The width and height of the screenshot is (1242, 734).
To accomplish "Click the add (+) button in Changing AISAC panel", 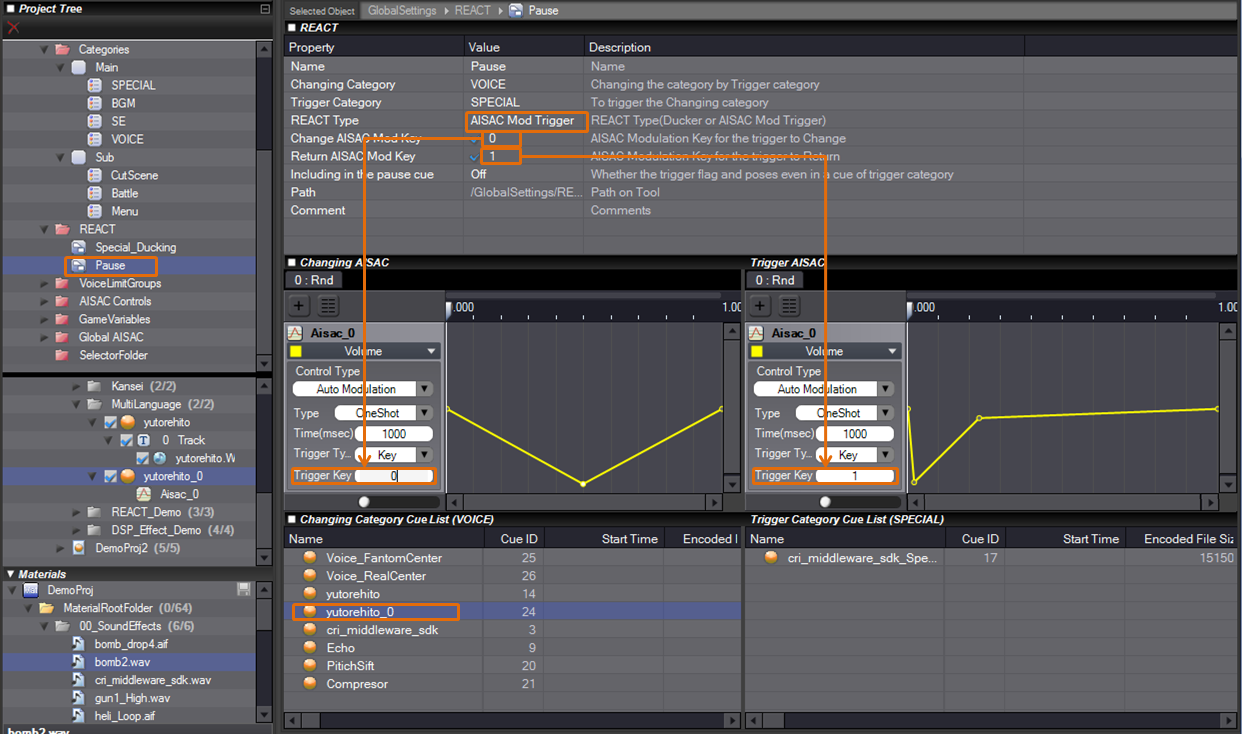I will (x=299, y=306).
